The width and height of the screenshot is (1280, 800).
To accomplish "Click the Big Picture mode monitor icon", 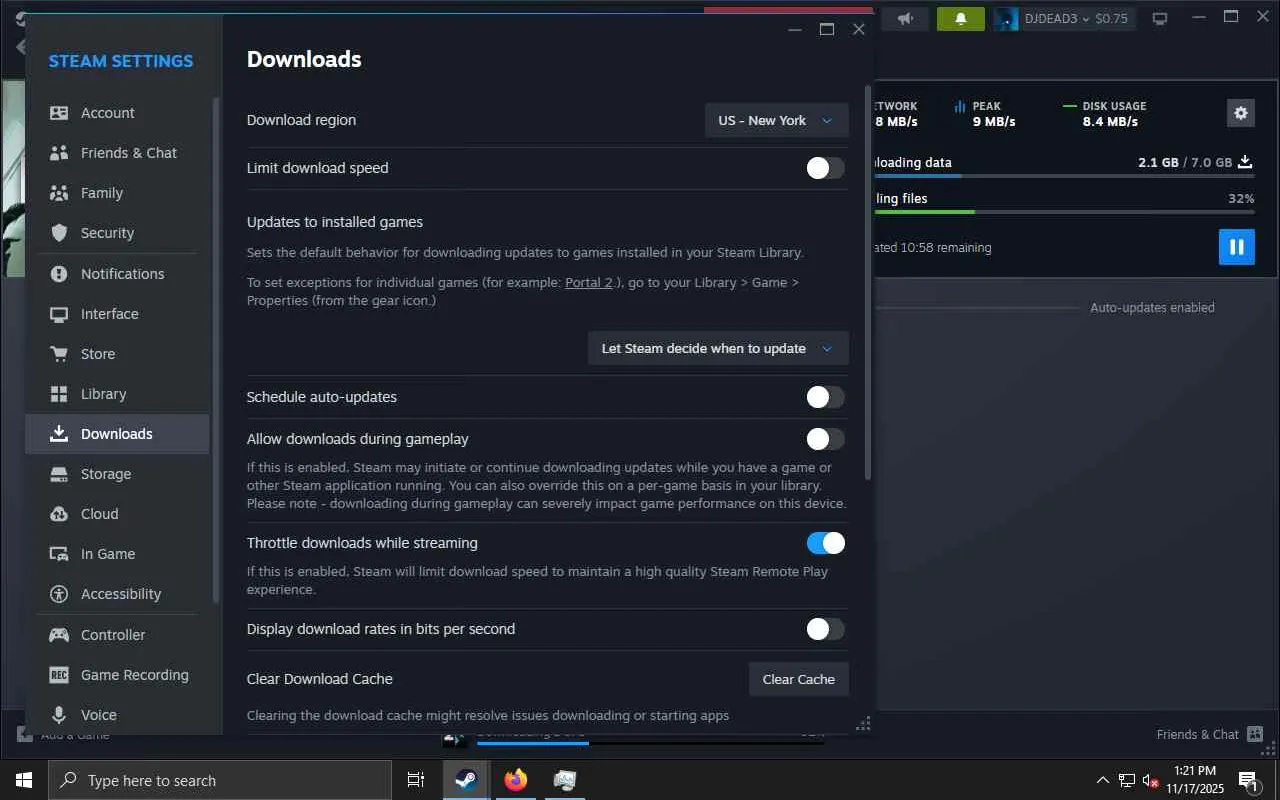I will 1160,18.
